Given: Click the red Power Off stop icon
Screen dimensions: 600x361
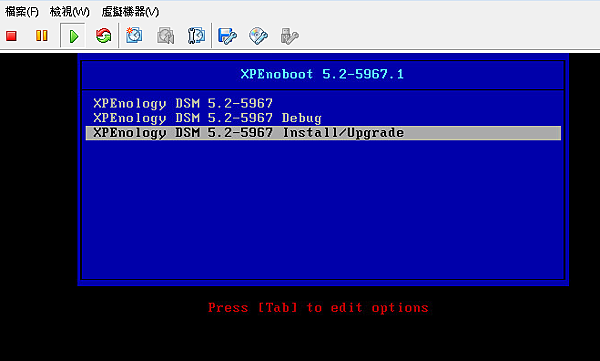Looking at the screenshot, I should tap(11, 36).
